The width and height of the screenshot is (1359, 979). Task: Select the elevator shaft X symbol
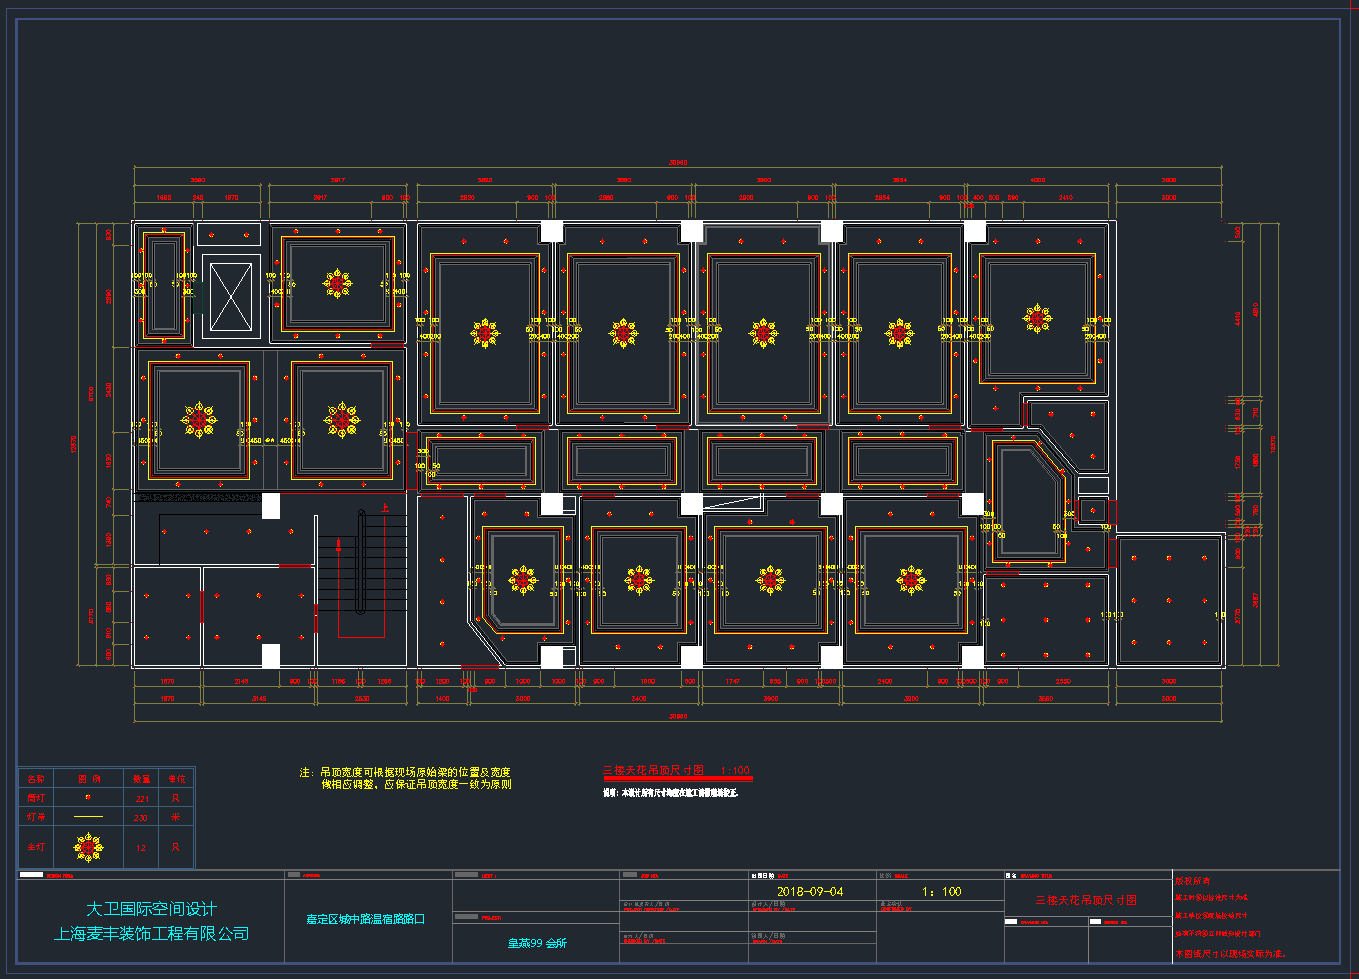tap(230, 297)
